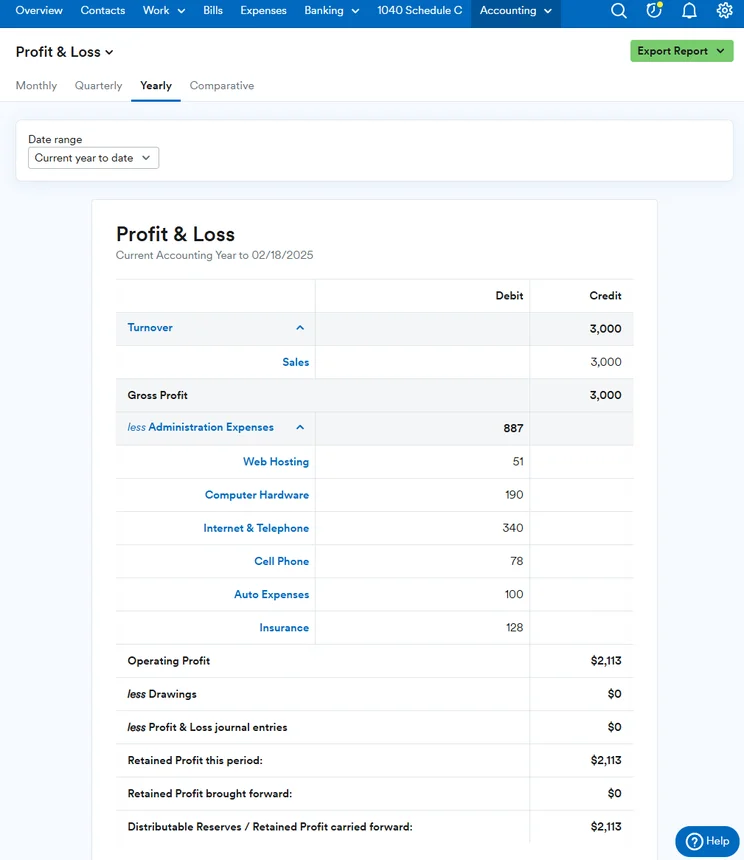Switch to the Quarterly tab
The height and width of the screenshot is (860, 744).
tap(99, 86)
